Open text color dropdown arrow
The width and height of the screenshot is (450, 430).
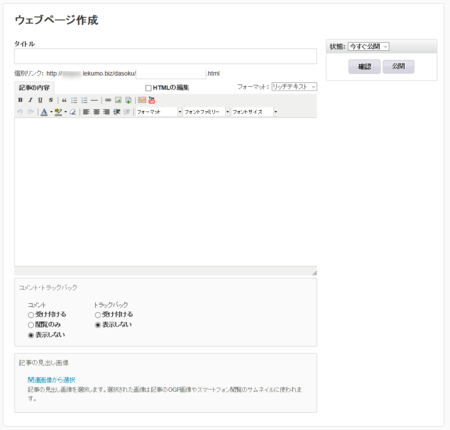[x=51, y=112]
